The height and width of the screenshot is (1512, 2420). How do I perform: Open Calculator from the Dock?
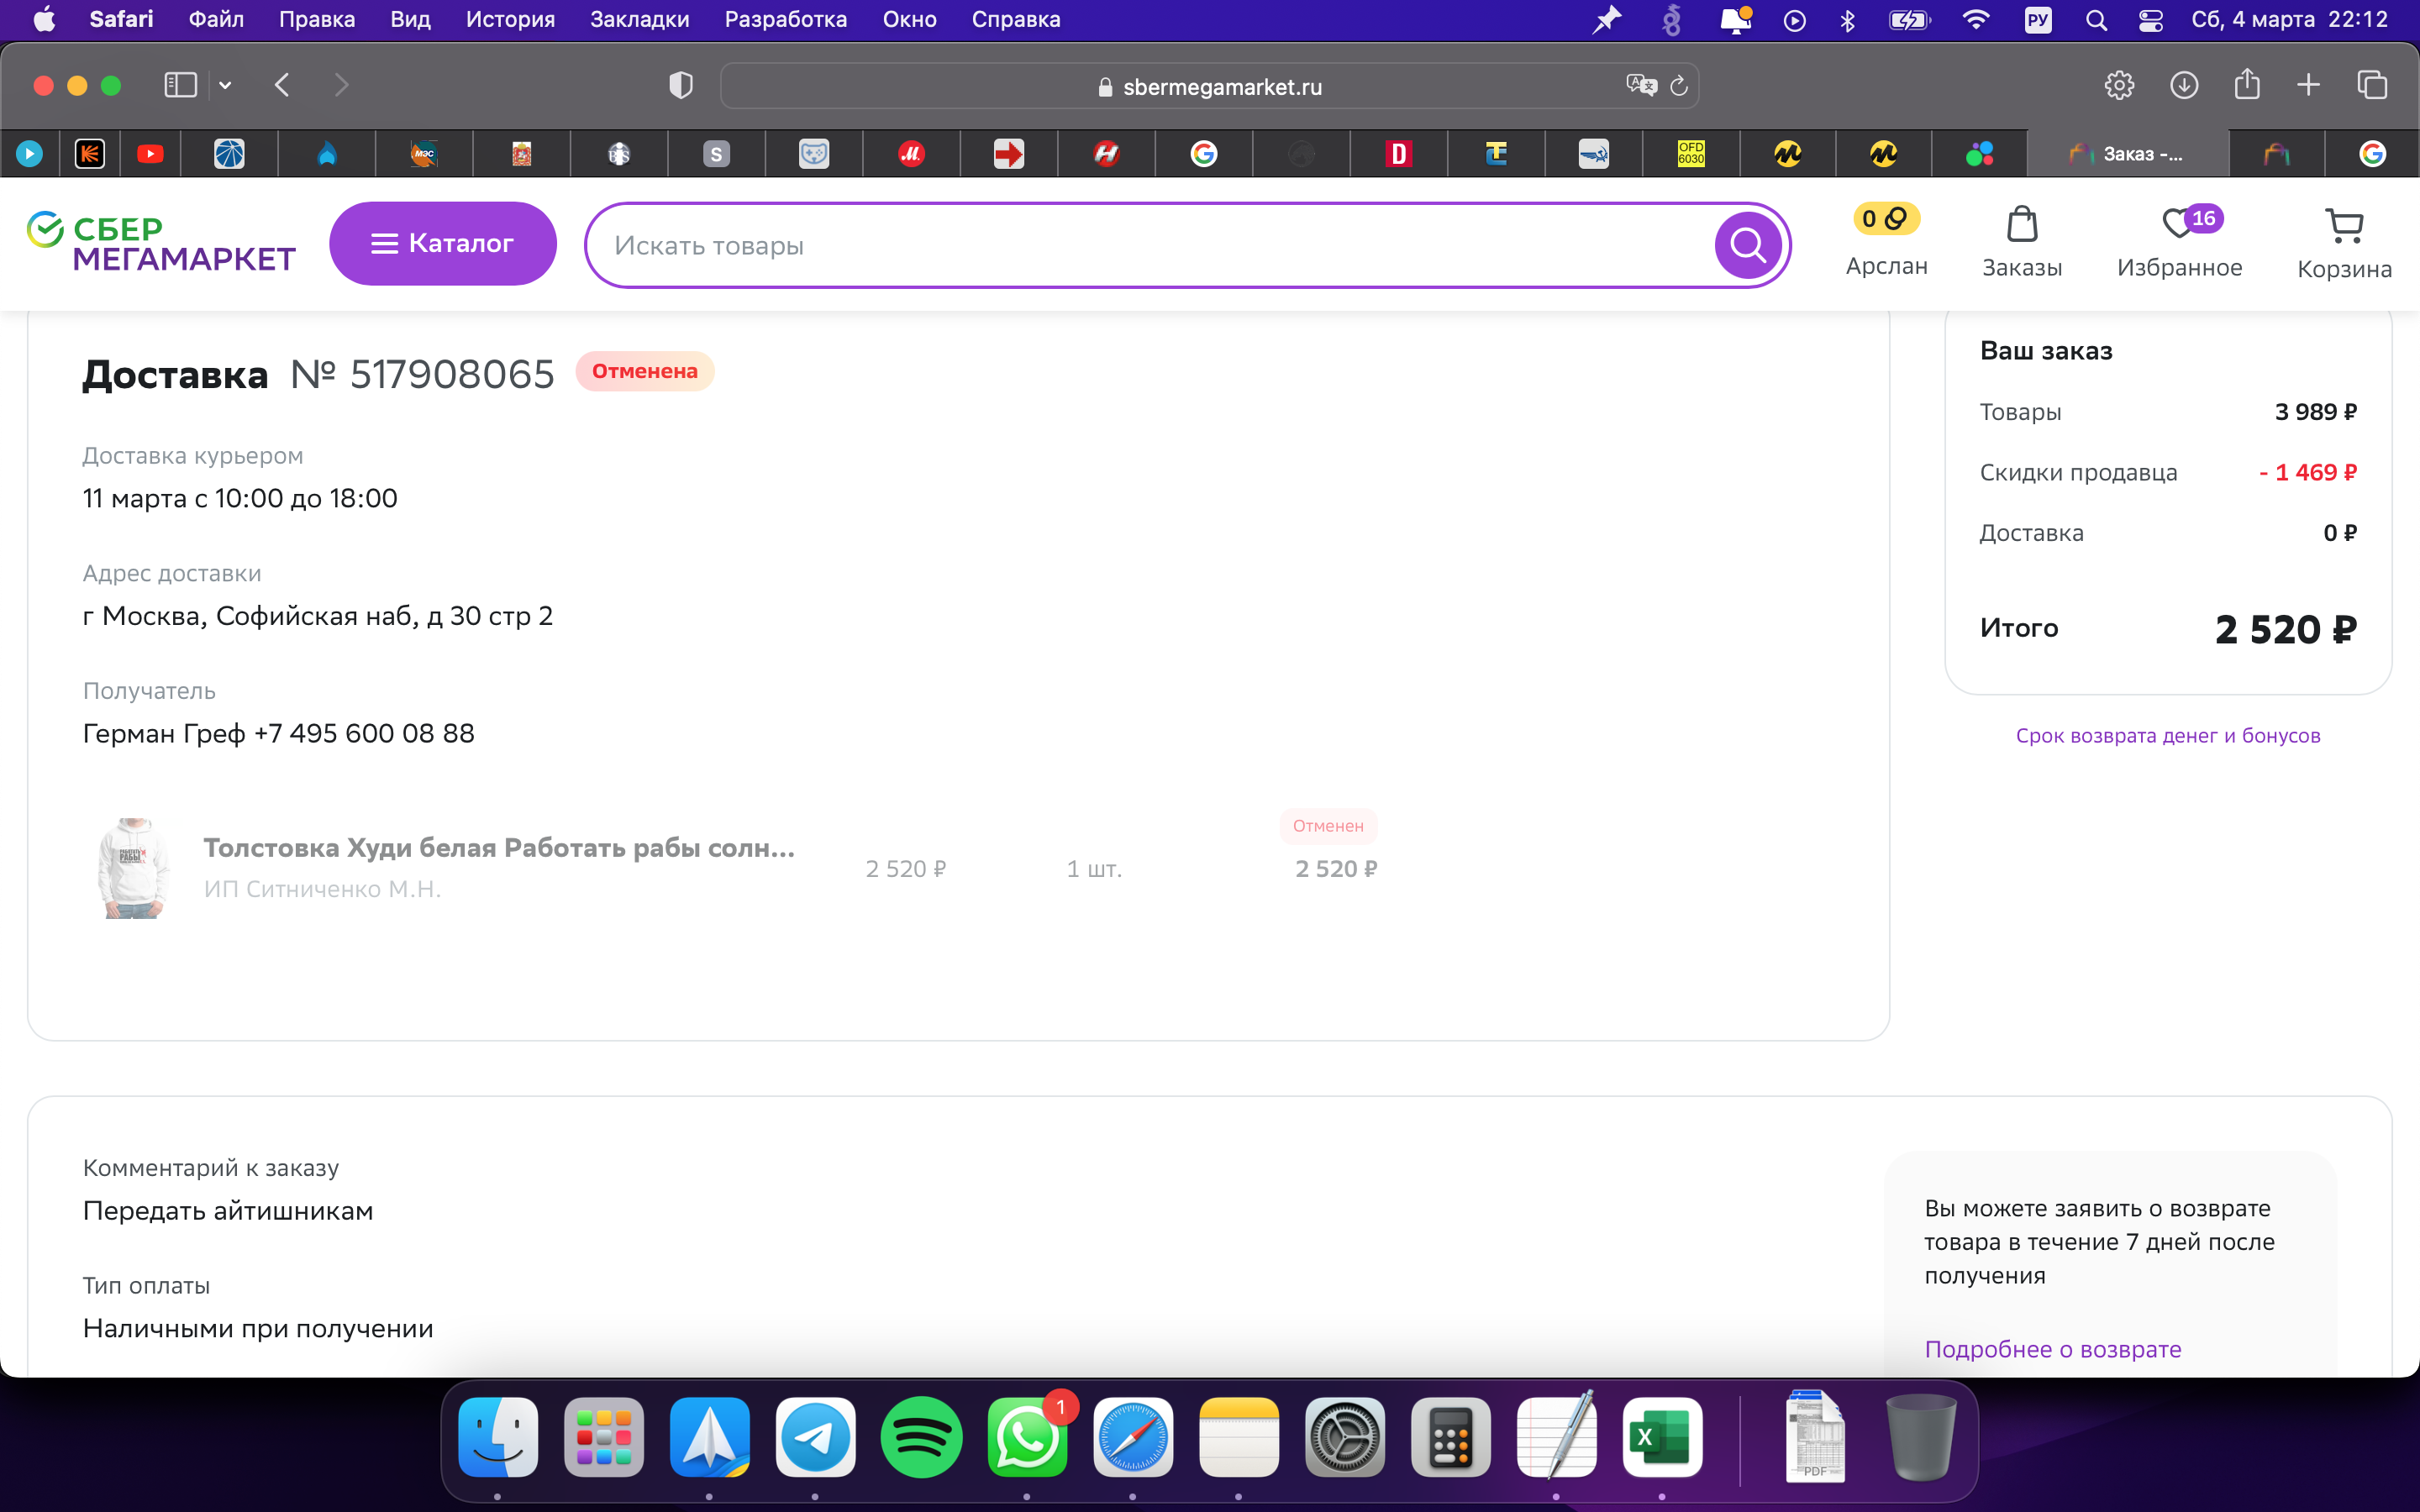click(1451, 1437)
